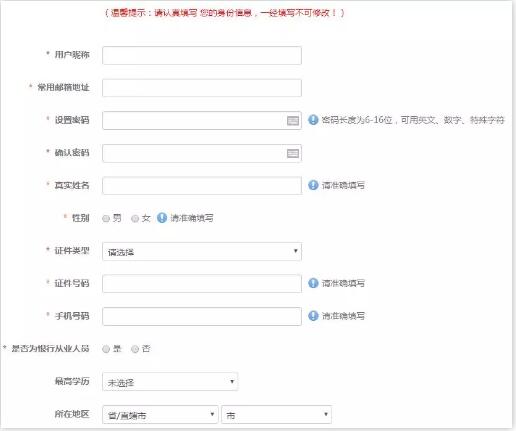Click the 最高学历 label
The image size is (516, 431).
coord(72,381)
